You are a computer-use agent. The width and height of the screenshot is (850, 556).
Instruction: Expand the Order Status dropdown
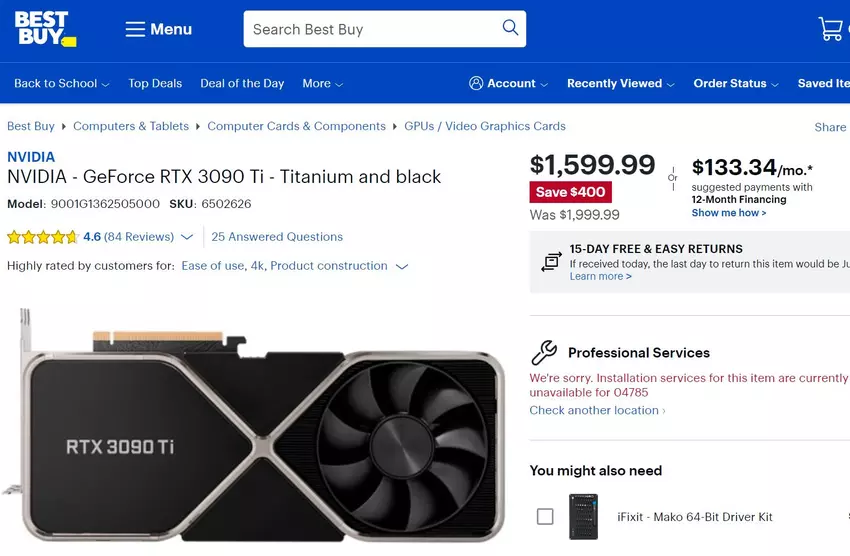click(736, 83)
